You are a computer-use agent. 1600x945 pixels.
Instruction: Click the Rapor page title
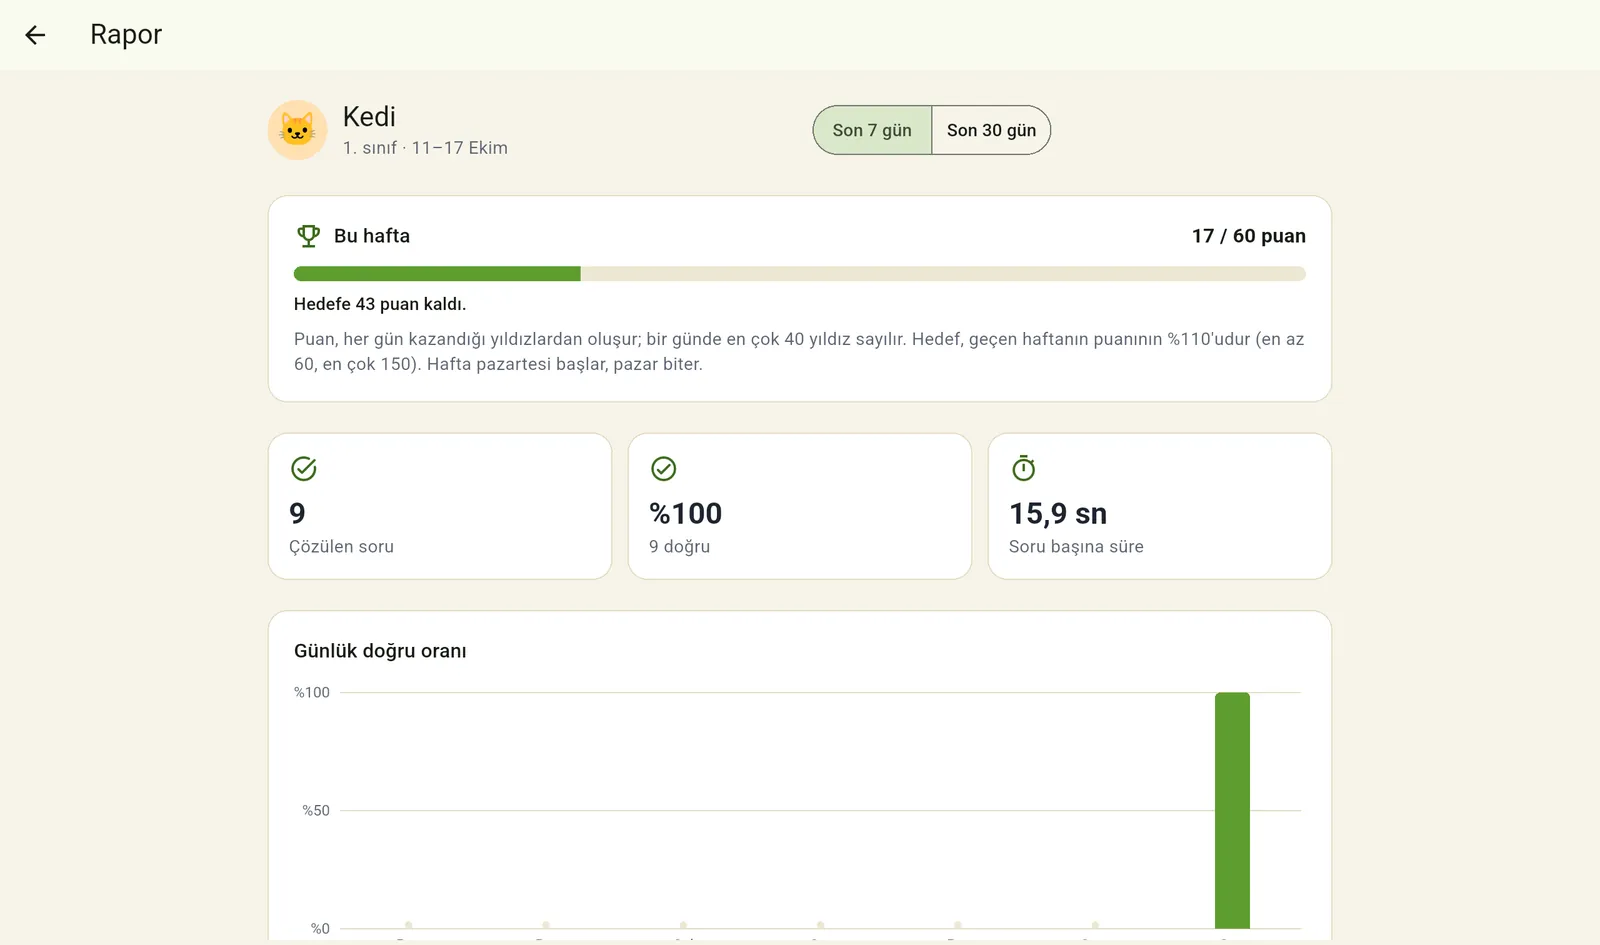click(x=126, y=34)
